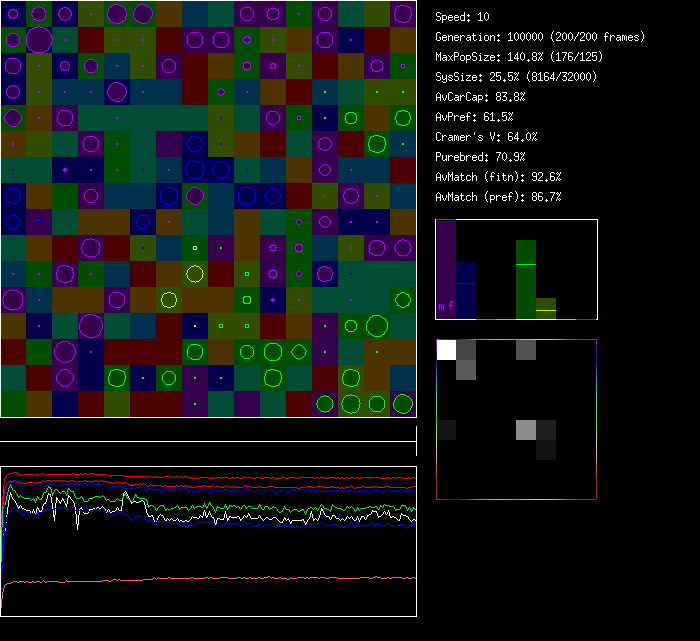This screenshot has width=700, height=641.
Task: Click the short olive-yellow histogram bar
Action: tap(546, 309)
